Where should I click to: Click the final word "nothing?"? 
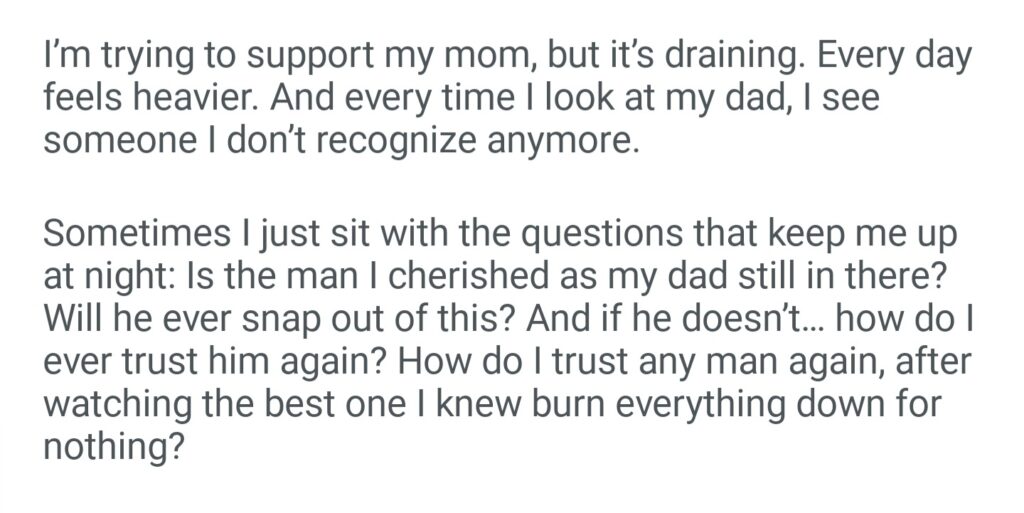coord(114,443)
